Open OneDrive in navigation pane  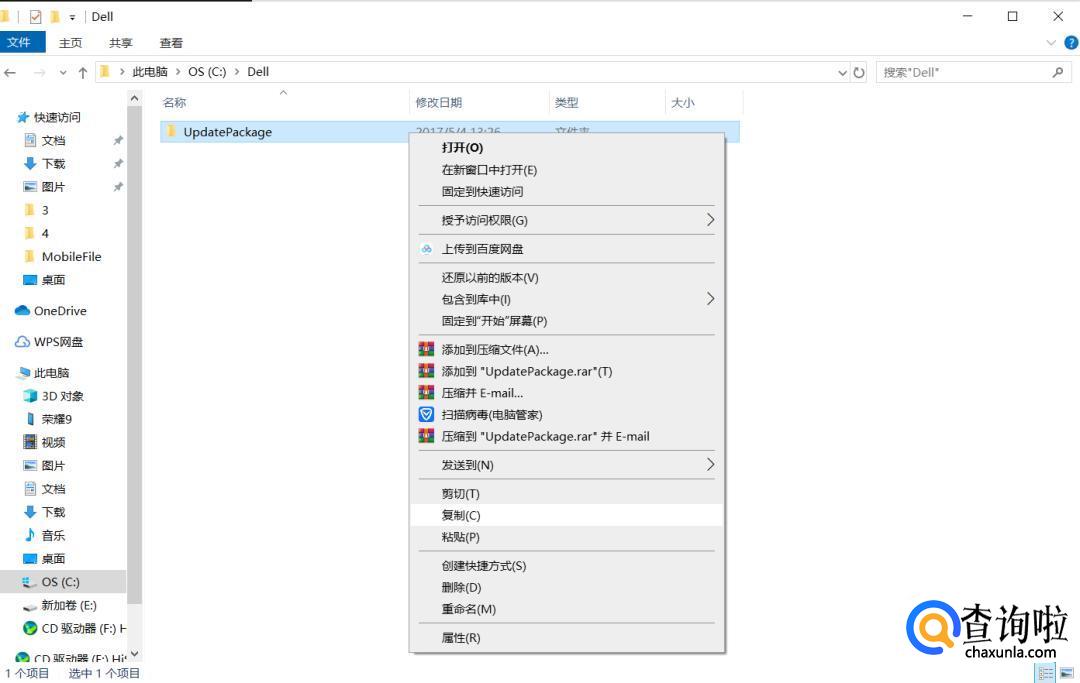pyautogui.click(x=60, y=311)
